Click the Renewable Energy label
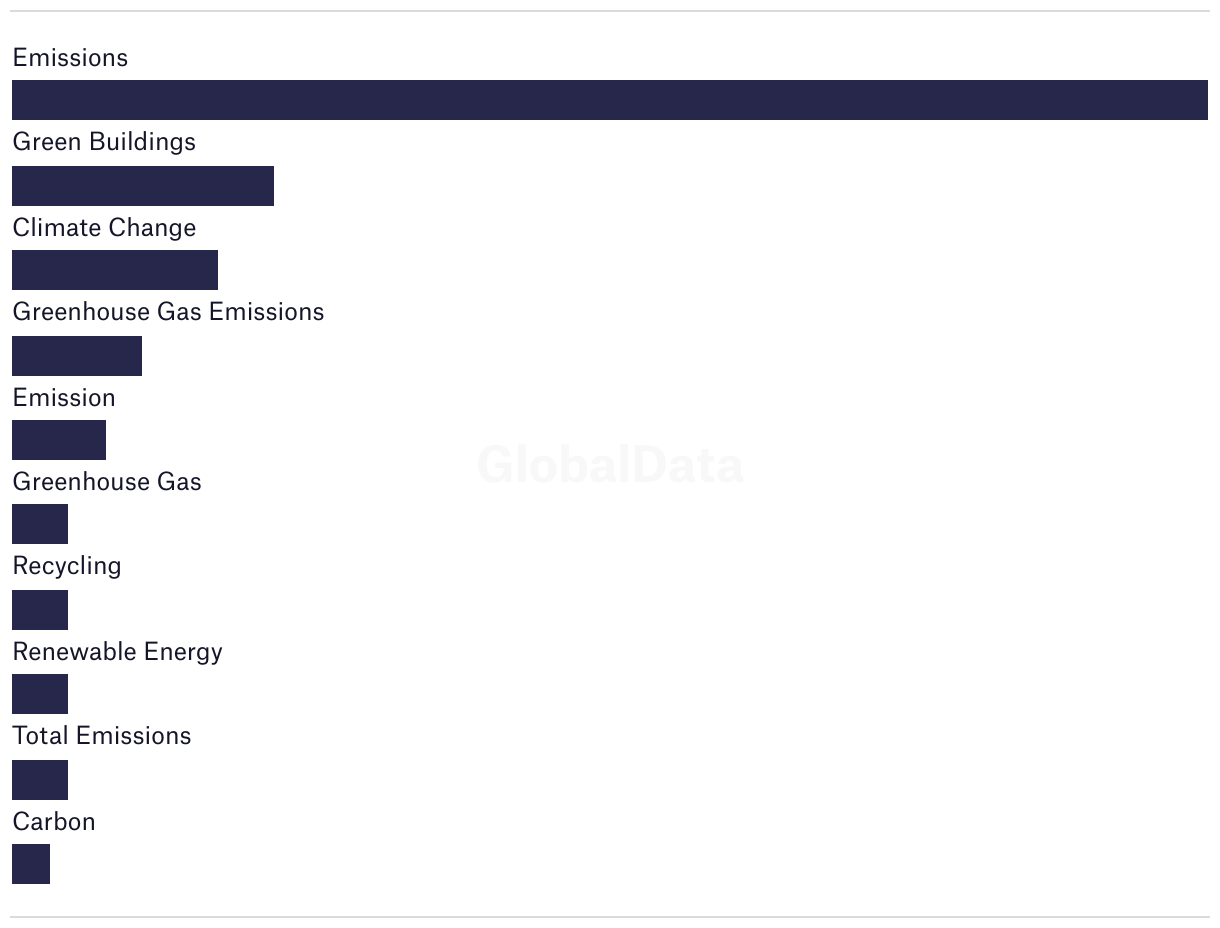Screen dimensions: 1220x928 click(117, 652)
